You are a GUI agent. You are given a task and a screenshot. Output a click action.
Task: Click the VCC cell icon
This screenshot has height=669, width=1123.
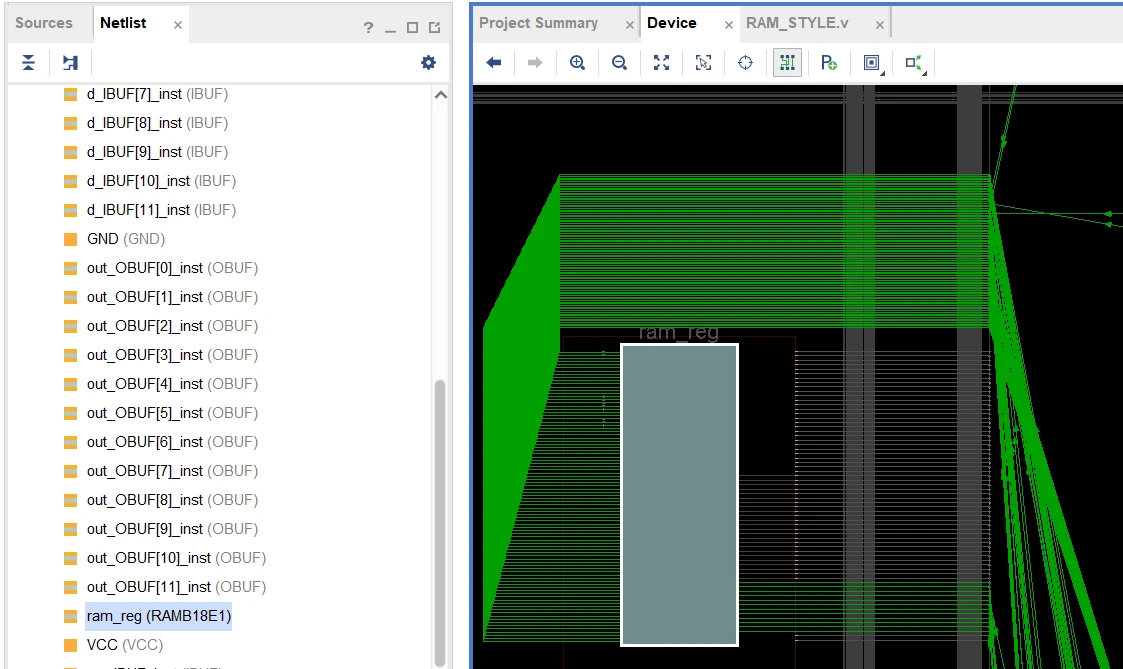[70, 645]
